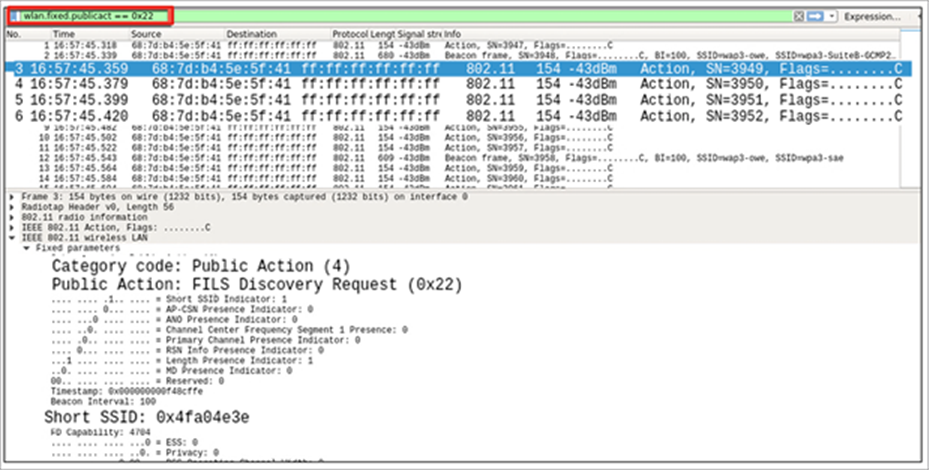Viewport: 929px width, 470px height.
Task: Apply the display filter with the arrow icon
Action: (x=815, y=17)
